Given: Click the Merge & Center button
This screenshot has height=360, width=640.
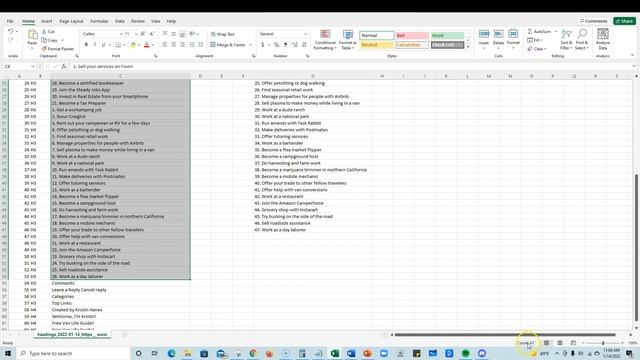Looking at the screenshot, I should 228,45.
